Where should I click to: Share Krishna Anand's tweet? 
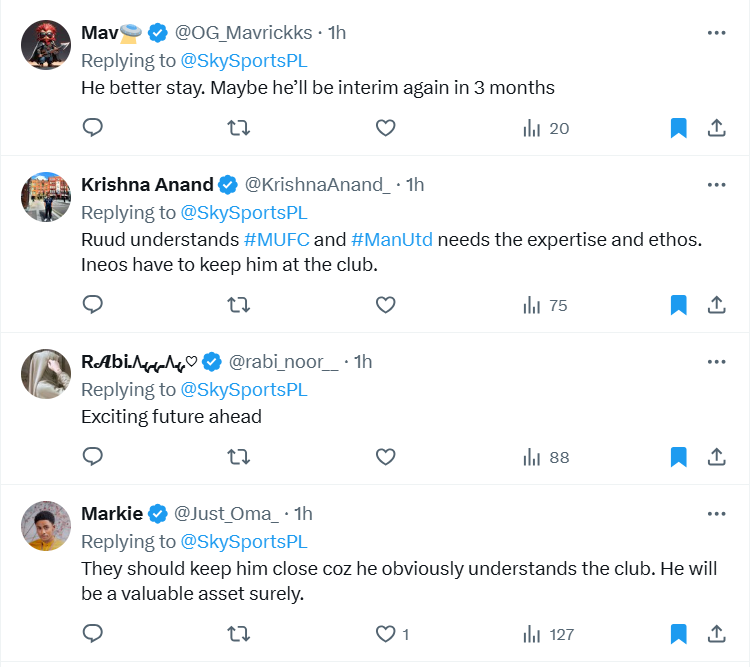tap(716, 305)
